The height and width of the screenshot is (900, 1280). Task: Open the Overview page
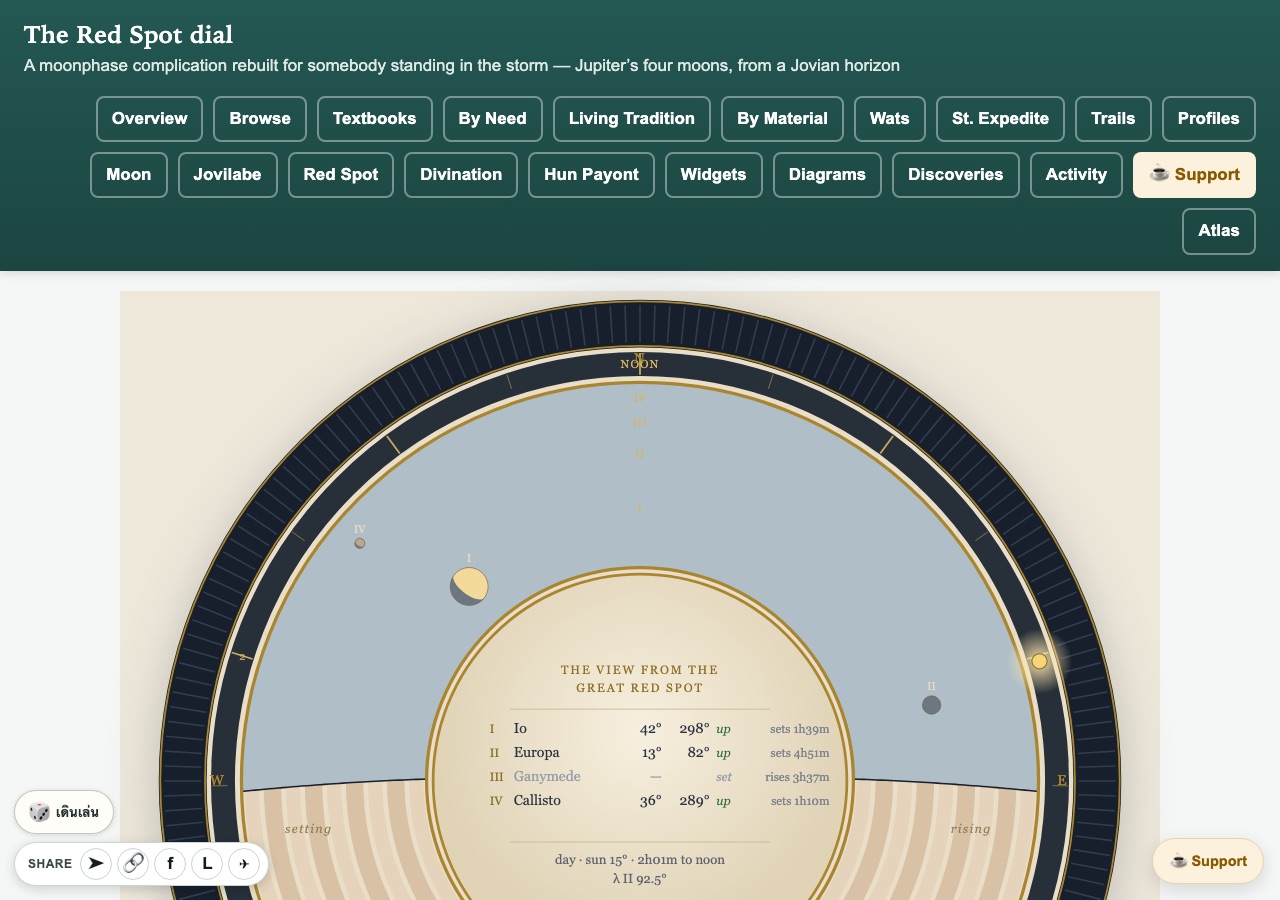tap(150, 119)
